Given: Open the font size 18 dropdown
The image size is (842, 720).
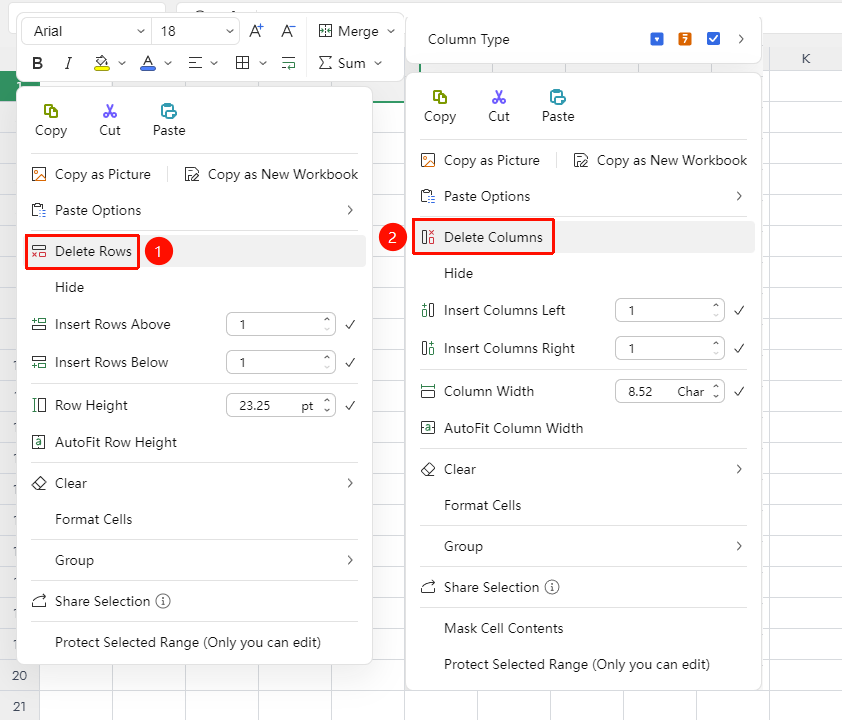Looking at the screenshot, I should [195, 31].
